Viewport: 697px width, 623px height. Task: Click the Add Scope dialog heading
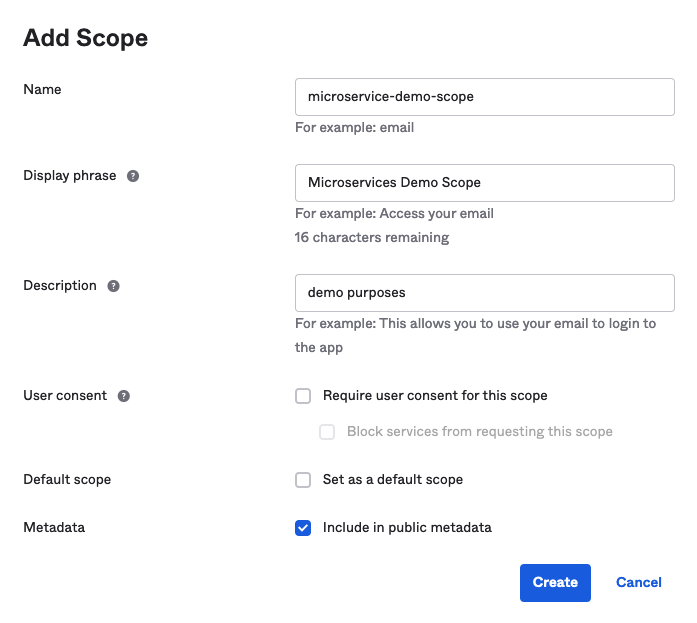[85, 39]
